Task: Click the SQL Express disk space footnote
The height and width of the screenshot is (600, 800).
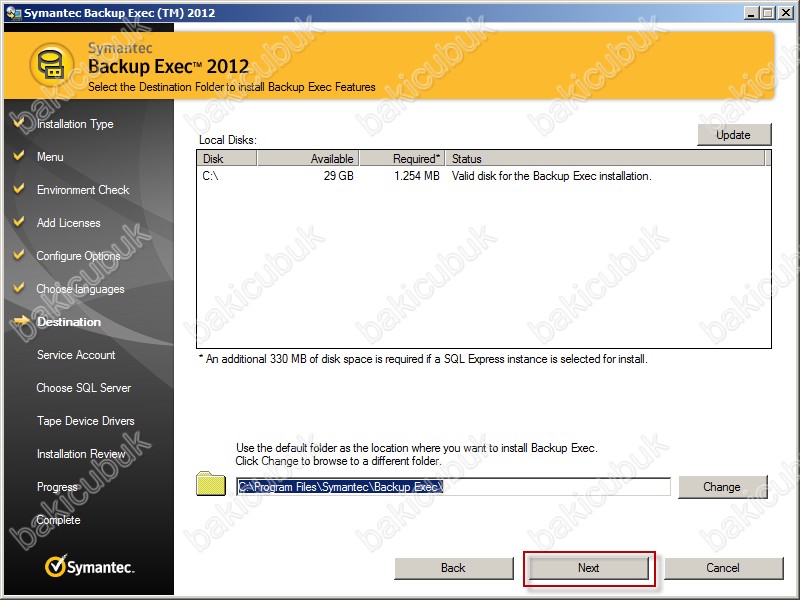Action: pyautogui.click(x=423, y=359)
